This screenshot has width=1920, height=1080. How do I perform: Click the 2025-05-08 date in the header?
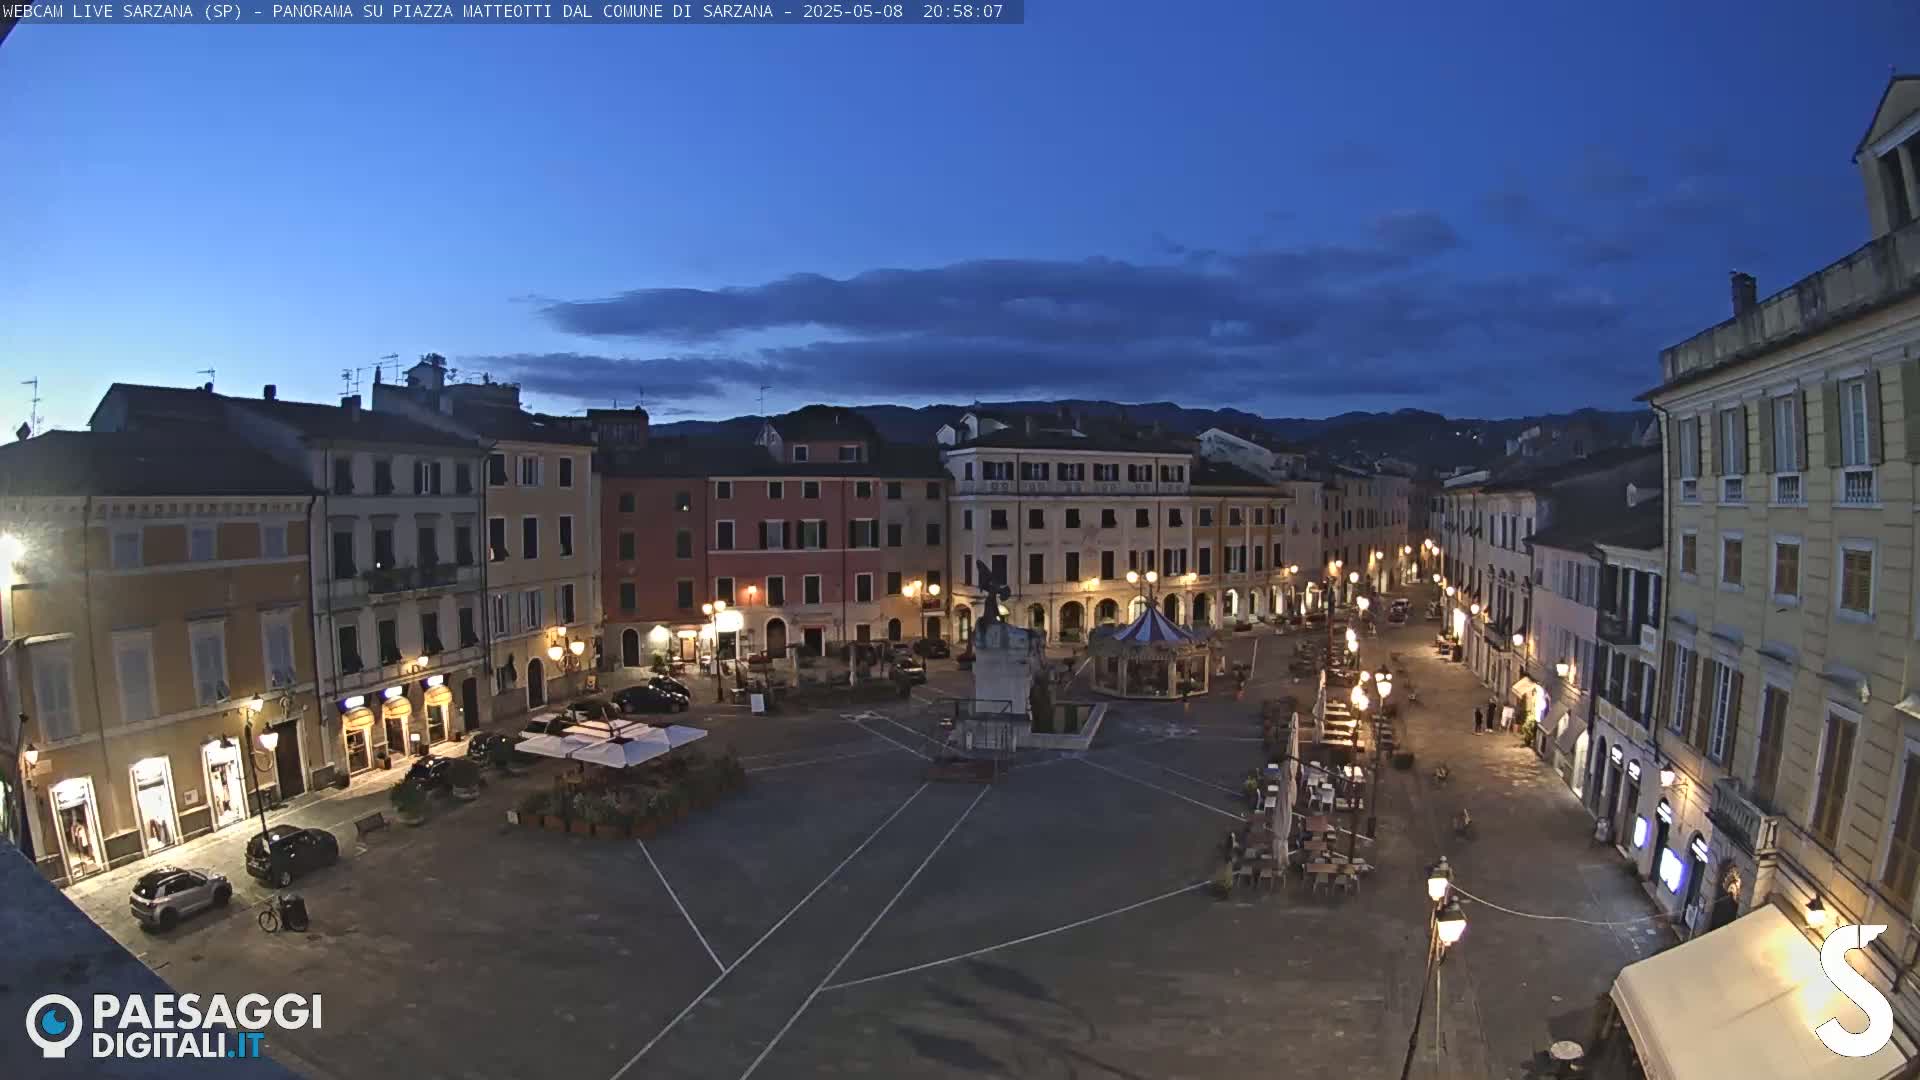[852, 11]
